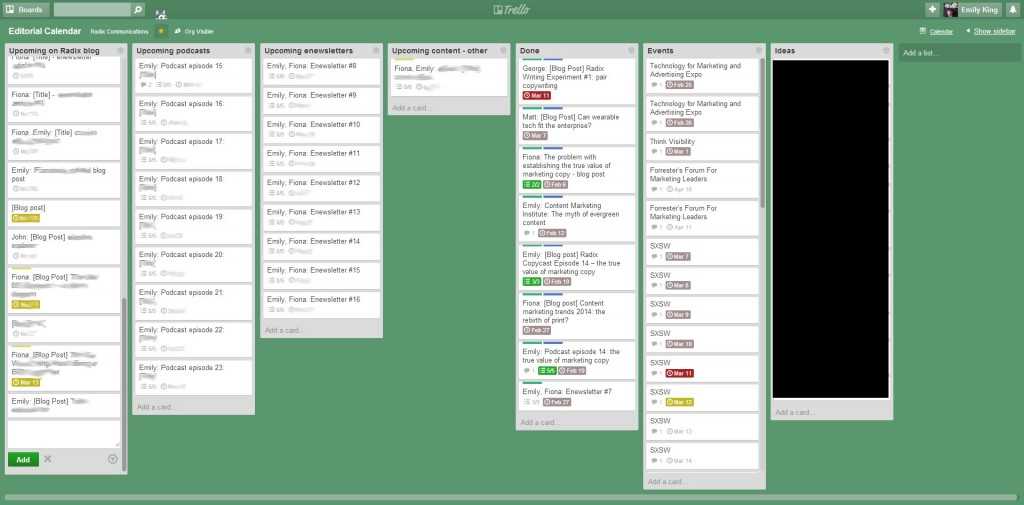This screenshot has height=505, width=1024.
Task: Click the black card cover in Ideas list
Action: tap(831, 229)
